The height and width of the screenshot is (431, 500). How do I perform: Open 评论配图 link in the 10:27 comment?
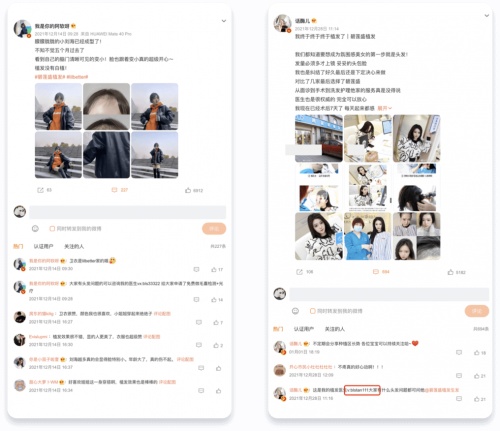162,314
